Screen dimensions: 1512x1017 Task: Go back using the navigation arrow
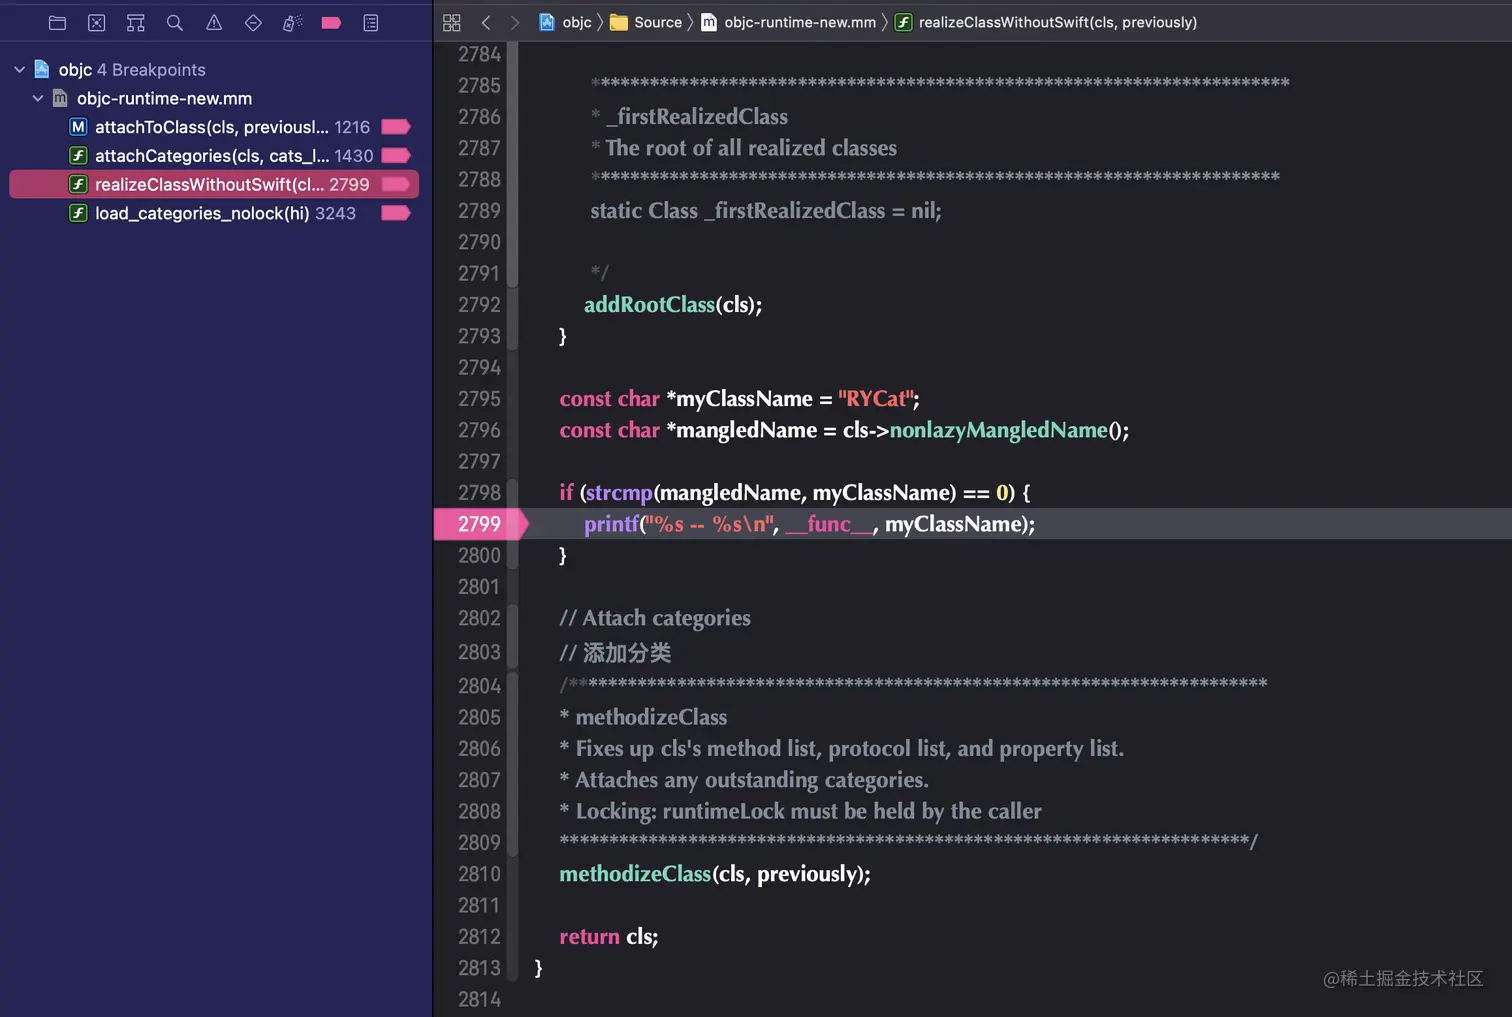click(x=486, y=22)
